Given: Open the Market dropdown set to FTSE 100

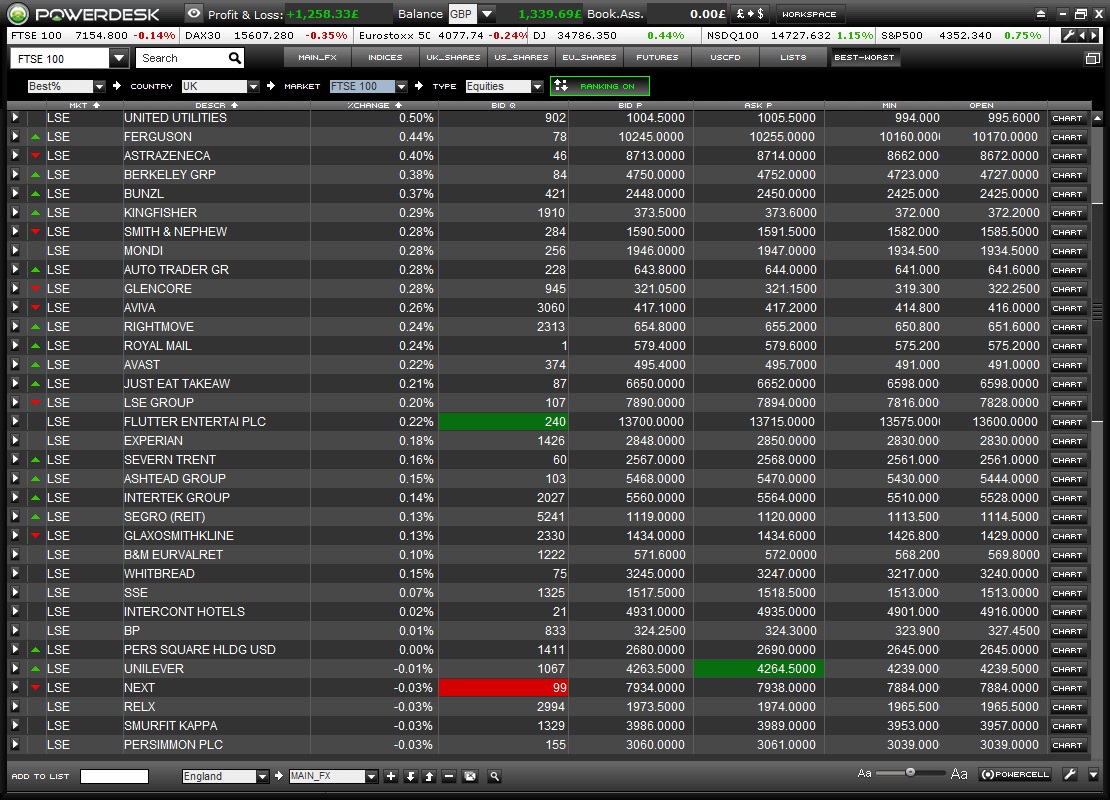Looking at the screenshot, I should 401,86.
